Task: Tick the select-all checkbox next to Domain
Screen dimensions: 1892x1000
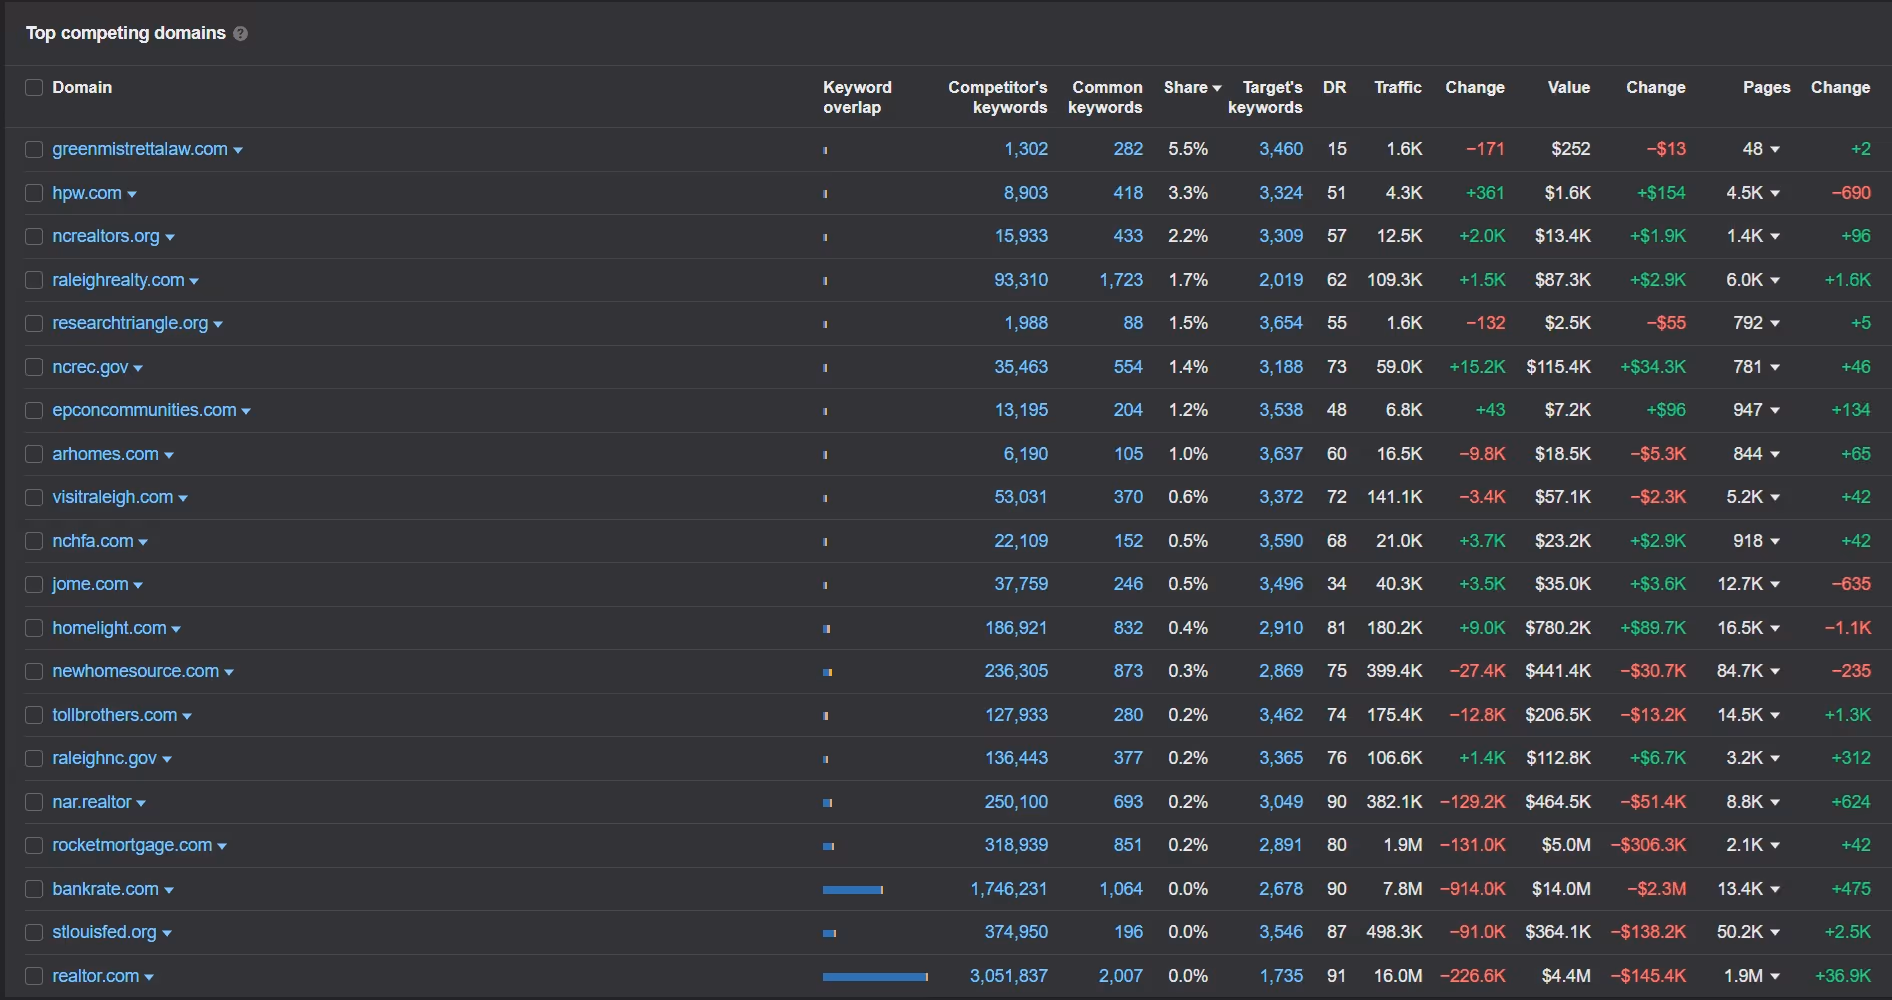Action: pyautogui.click(x=34, y=88)
